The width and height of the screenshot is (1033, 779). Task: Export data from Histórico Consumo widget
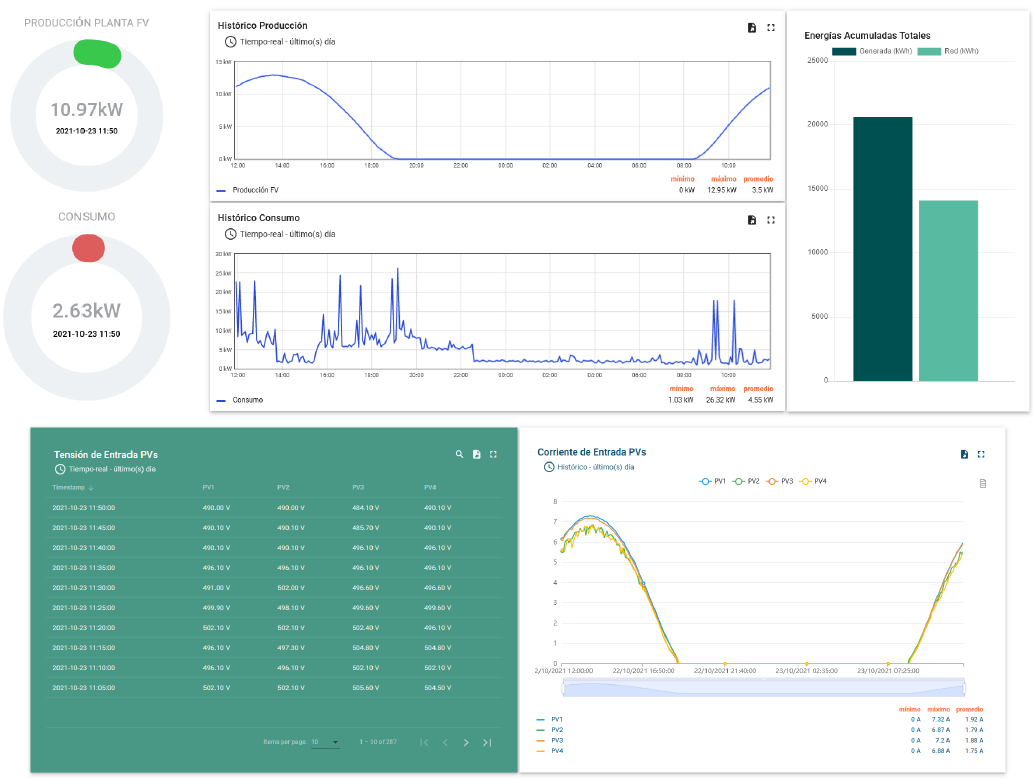point(752,220)
